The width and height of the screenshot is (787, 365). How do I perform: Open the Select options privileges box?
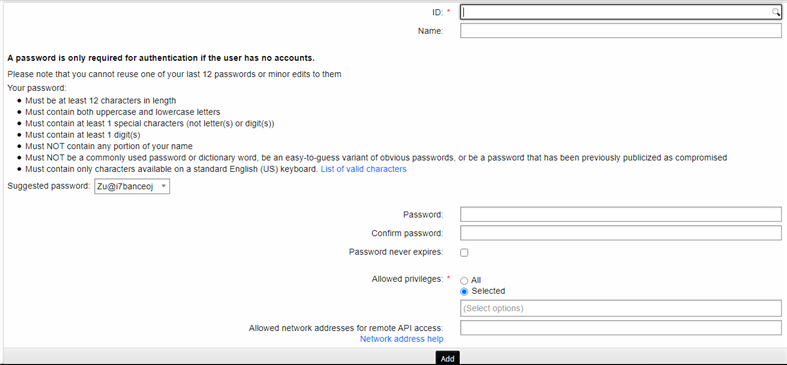(621, 308)
